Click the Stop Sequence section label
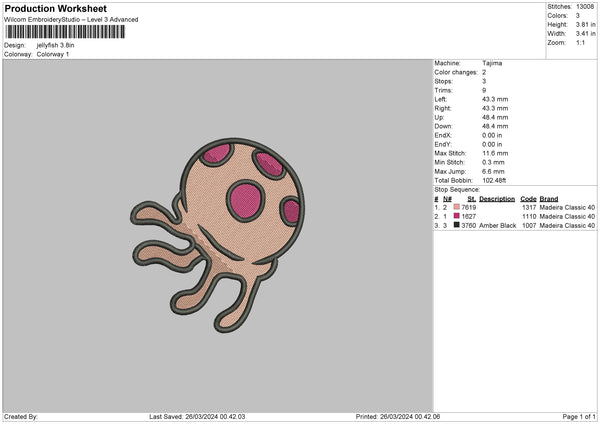Screen dimensions: 600x424 point(457,189)
